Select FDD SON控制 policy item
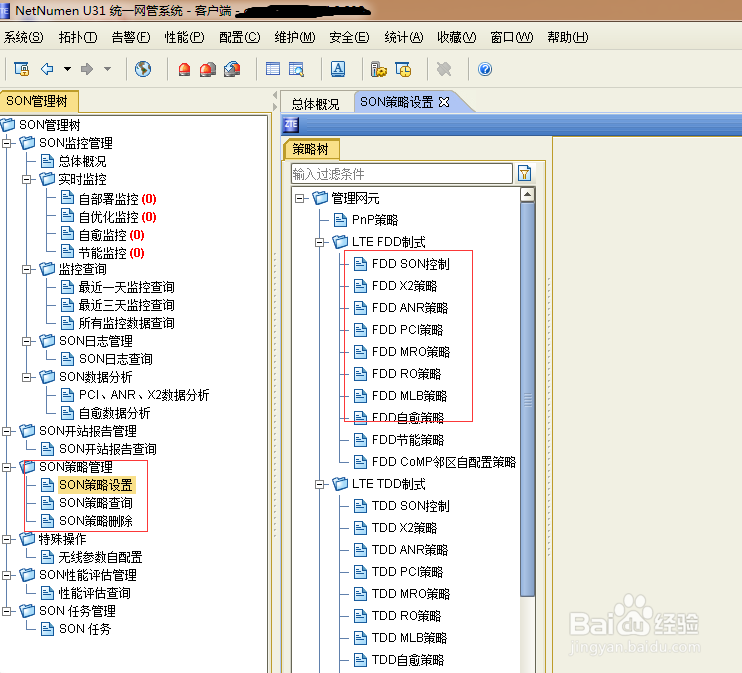742x673 pixels. 402,264
